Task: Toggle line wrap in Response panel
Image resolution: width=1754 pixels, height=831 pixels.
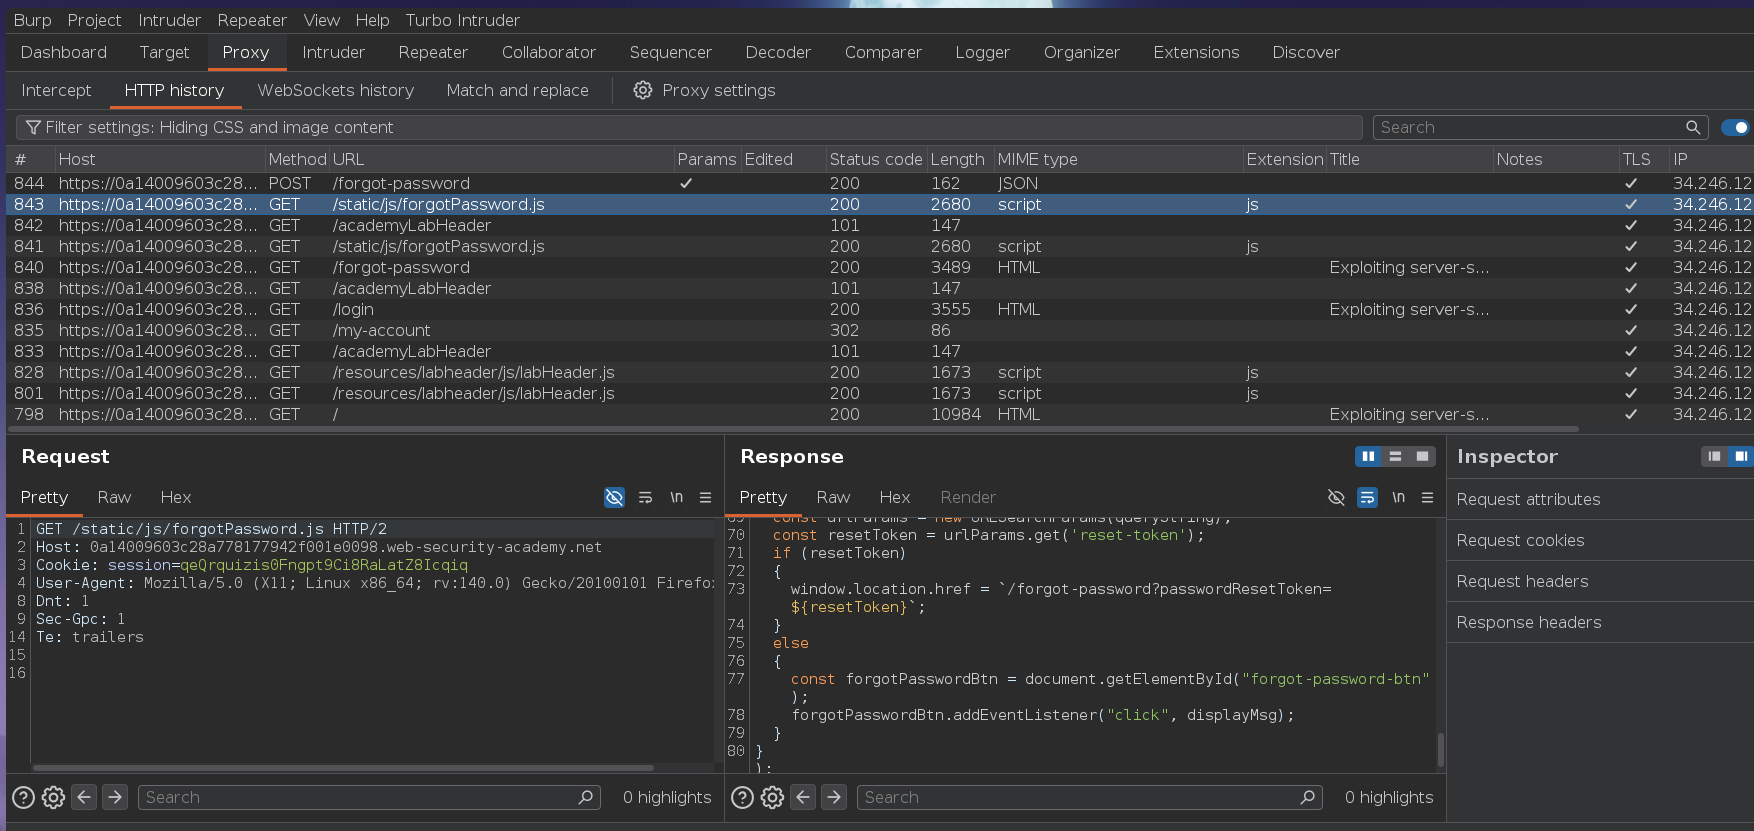Action: (x=1367, y=497)
